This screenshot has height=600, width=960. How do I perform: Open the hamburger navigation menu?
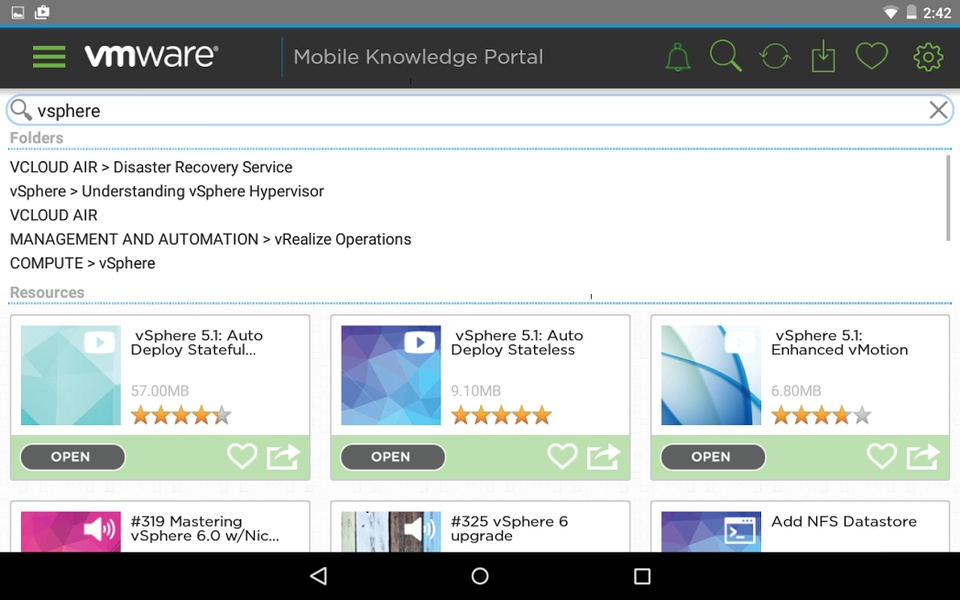tap(49, 57)
